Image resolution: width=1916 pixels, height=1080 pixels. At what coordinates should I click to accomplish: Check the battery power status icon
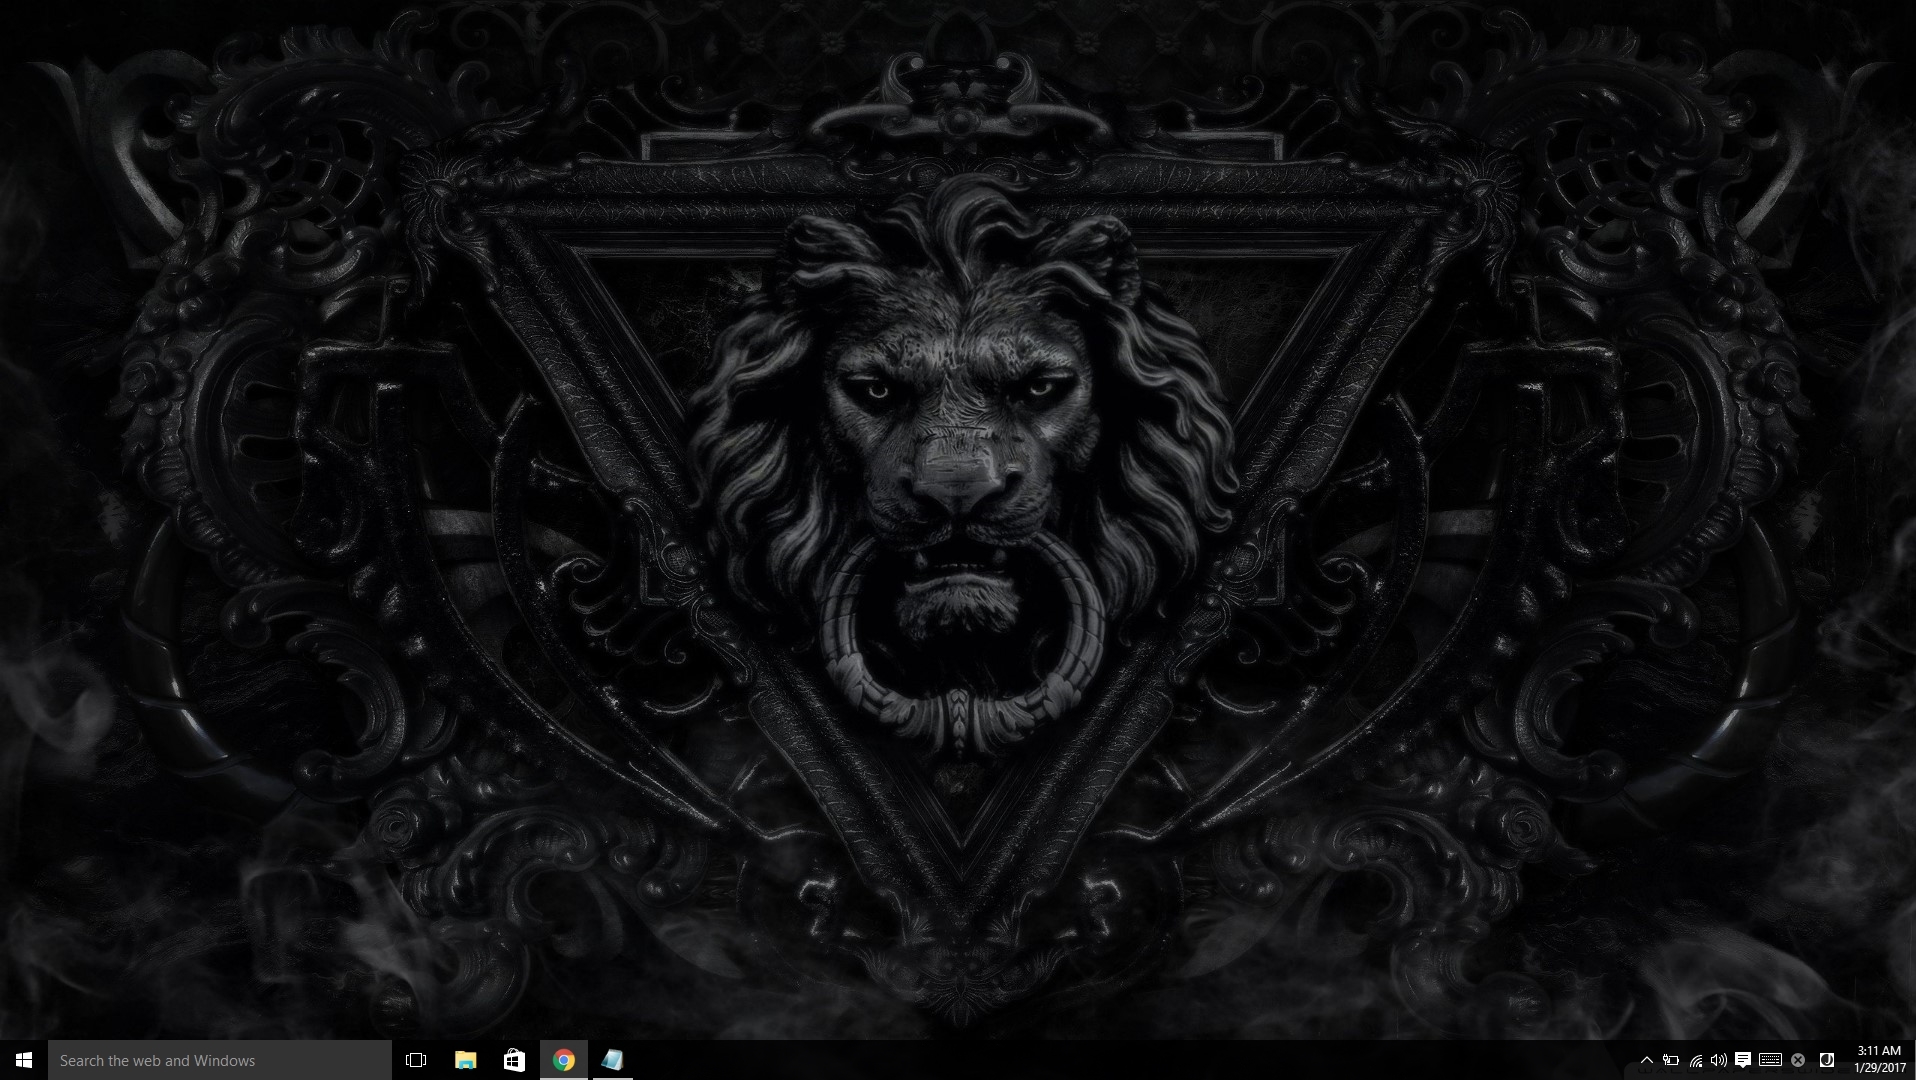pyautogui.click(x=1671, y=1060)
